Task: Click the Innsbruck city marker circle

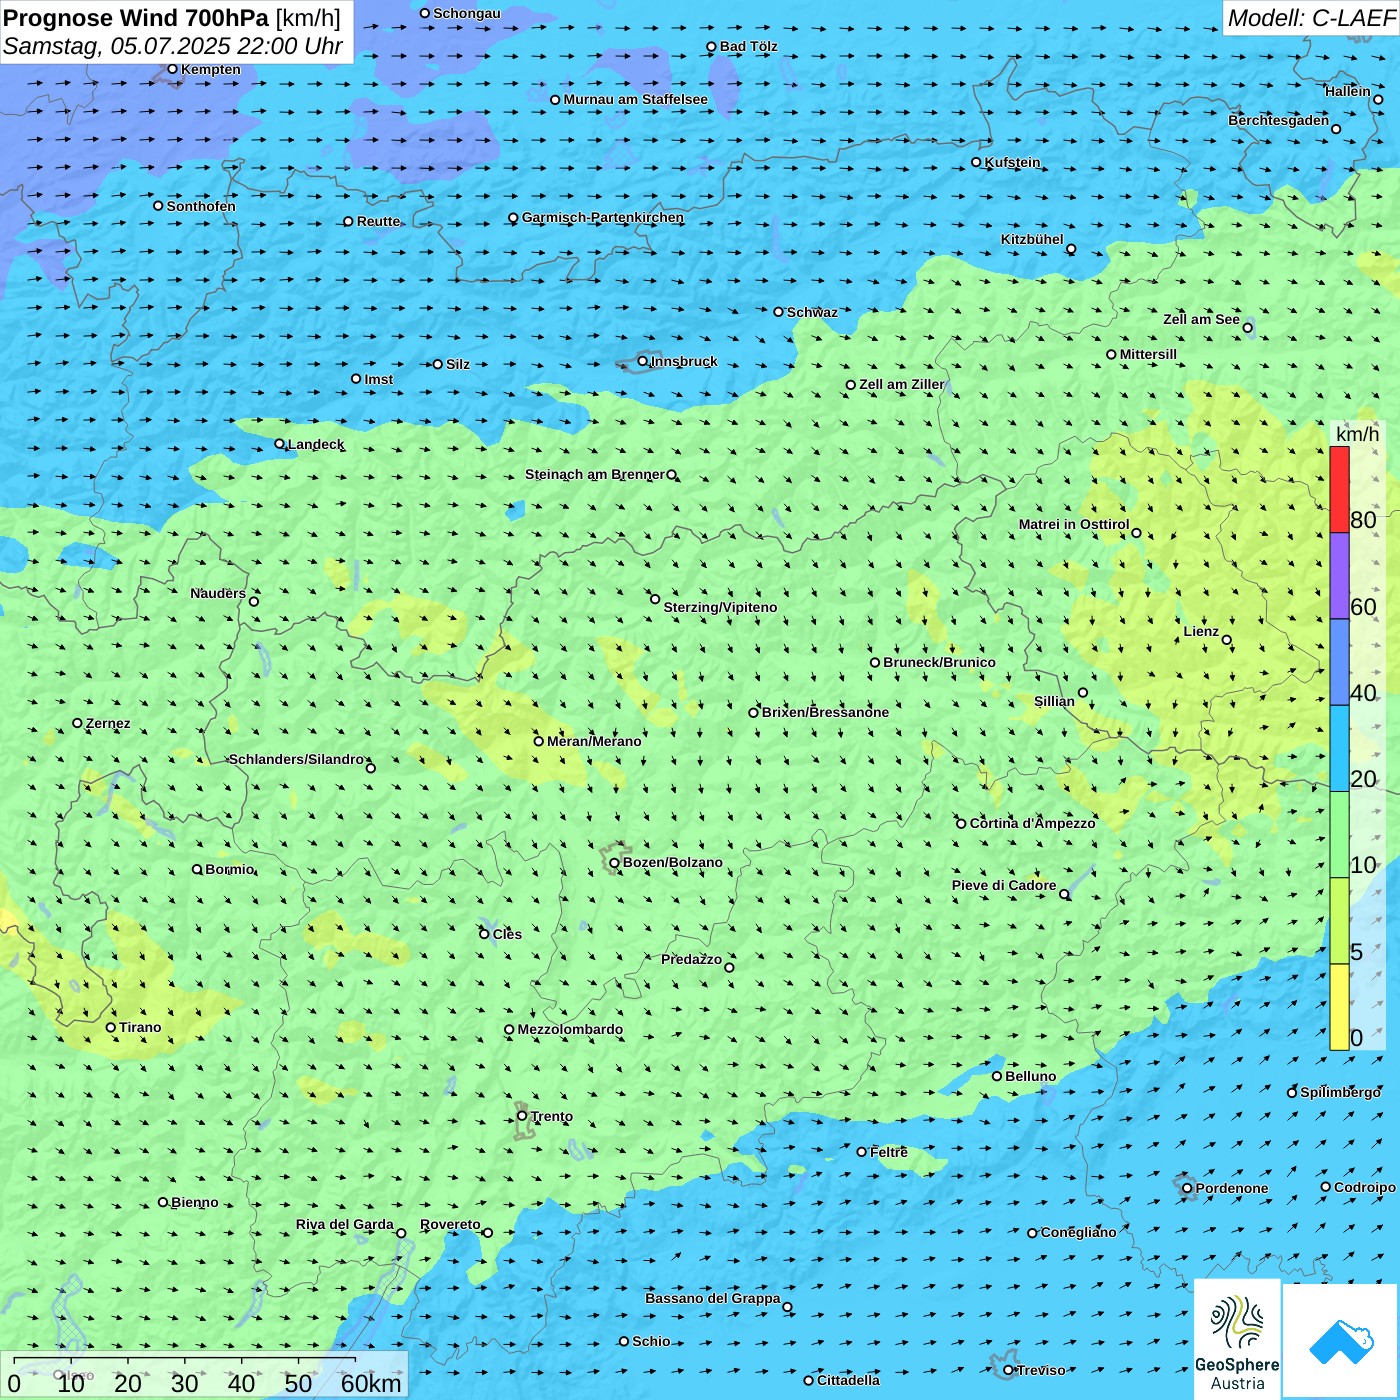Action: coord(643,361)
